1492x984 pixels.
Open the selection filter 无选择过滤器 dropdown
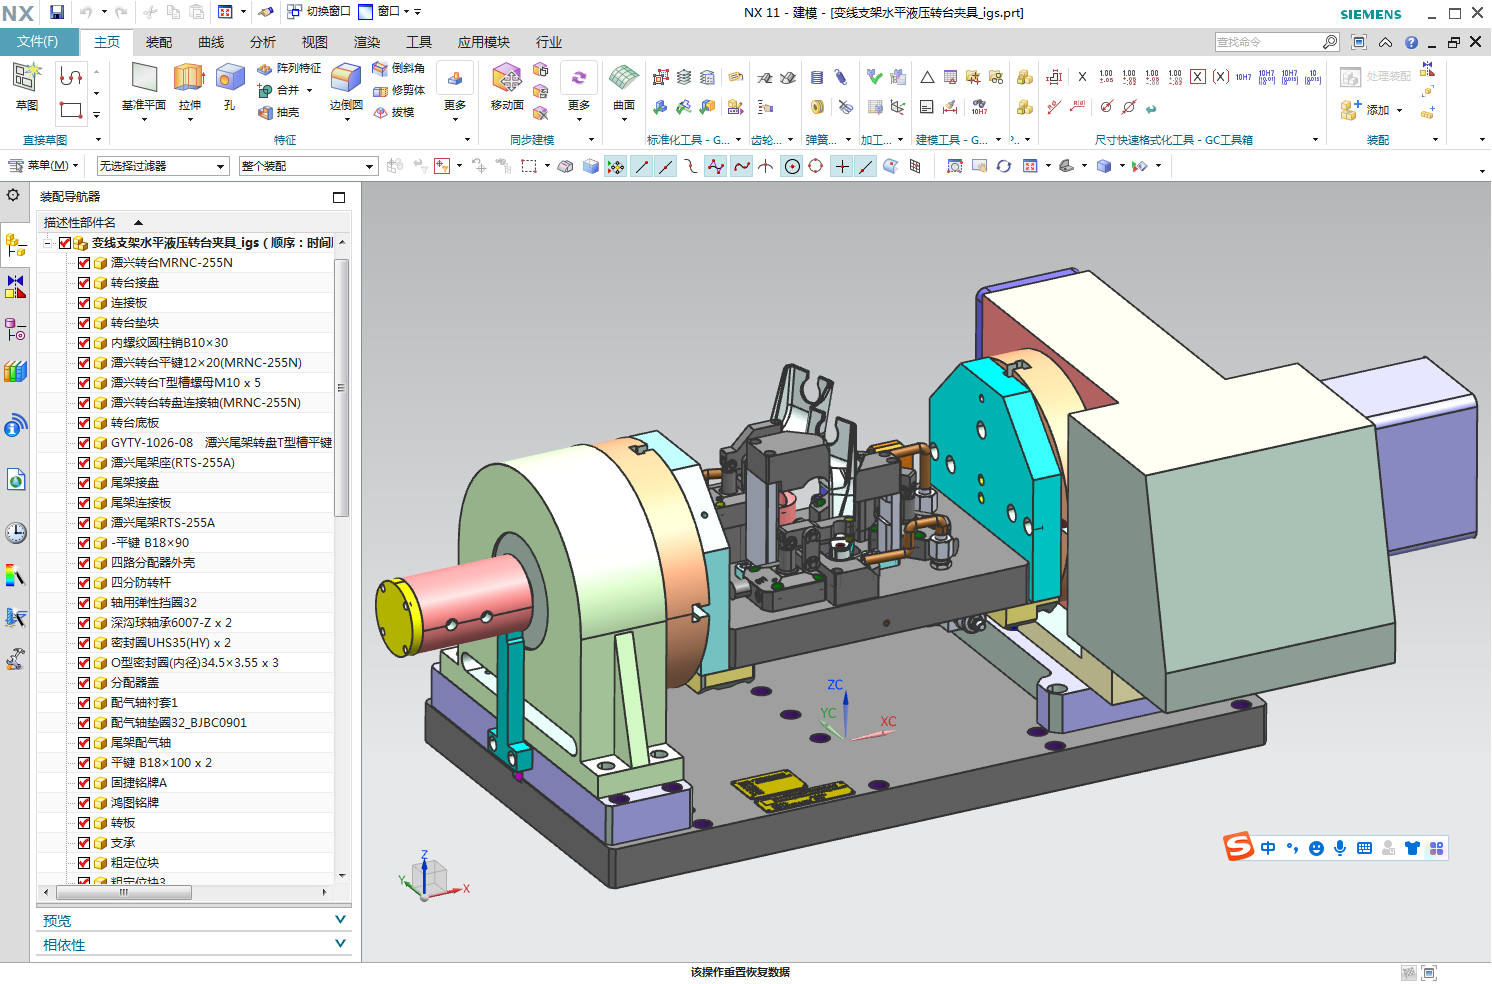click(163, 166)
